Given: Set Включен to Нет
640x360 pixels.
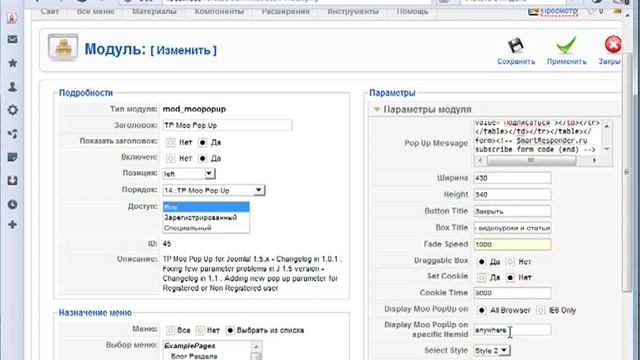Looking at the screenshot, I should [171, 158].
